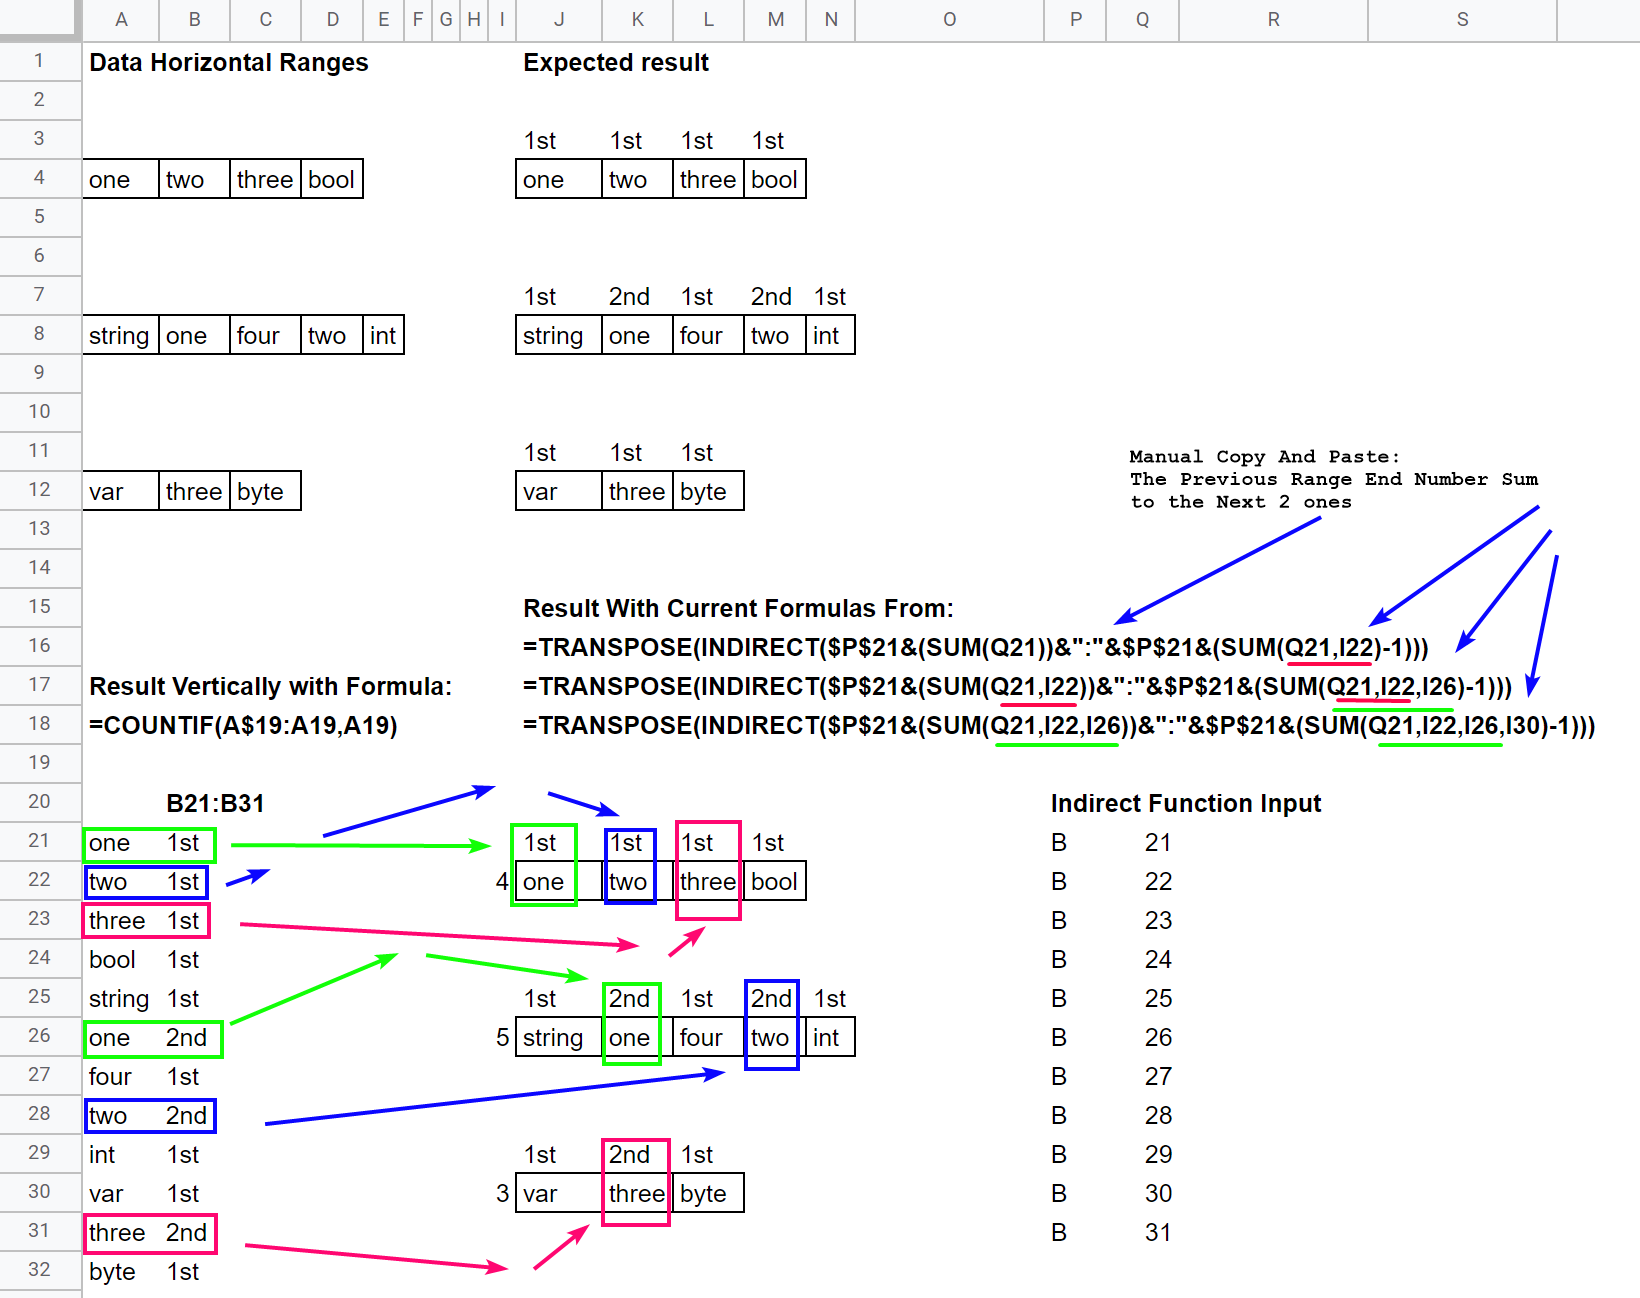Select cell 'string' in row 25 column A

click(x=121, y=999)
